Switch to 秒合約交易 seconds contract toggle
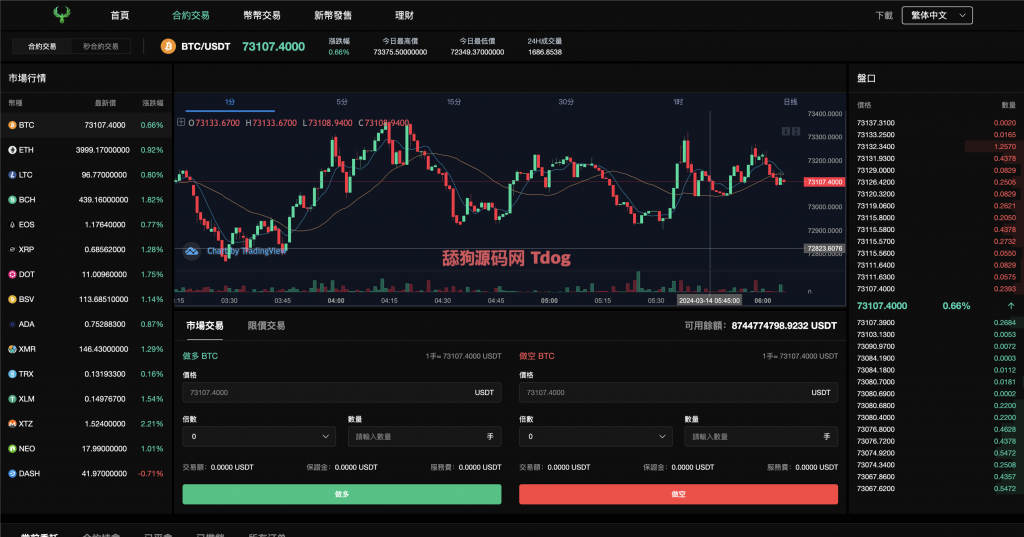 pos(100,46)
